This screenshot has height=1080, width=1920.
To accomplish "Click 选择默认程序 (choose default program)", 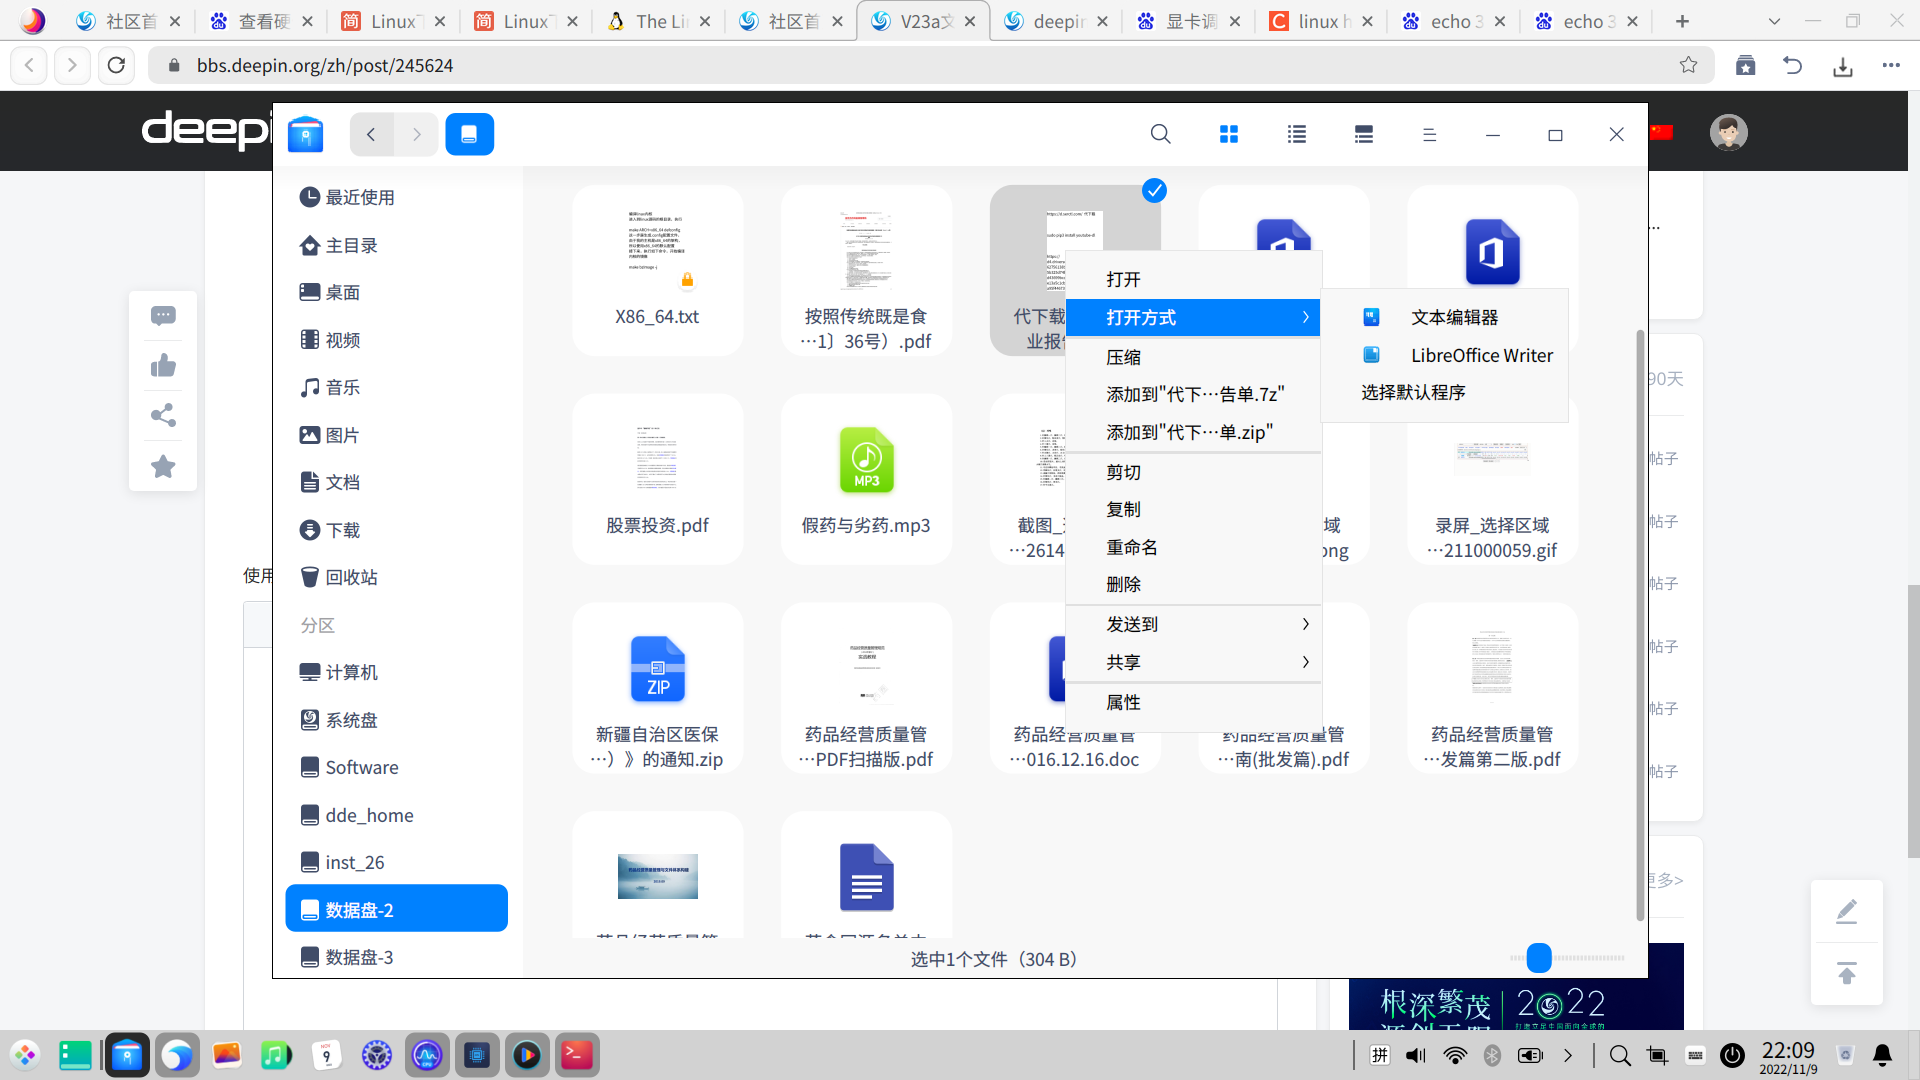I will point(1413,392).
